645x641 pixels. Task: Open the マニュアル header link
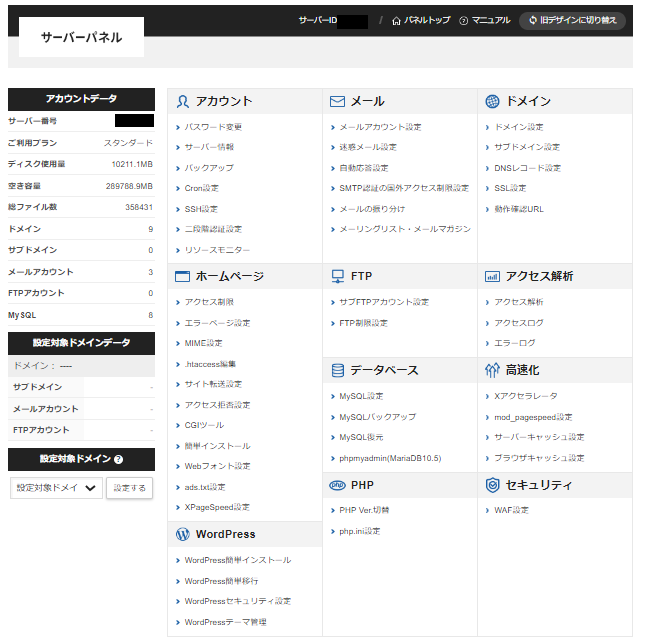click(x=484, y=20)
